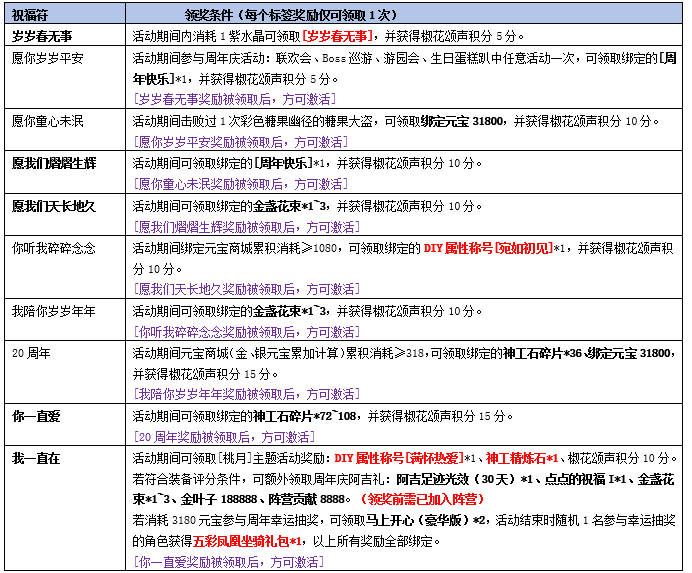Click the red 神工精炼石*1 reward
This screenshot has width=692, height=573.
pos(521,458)
